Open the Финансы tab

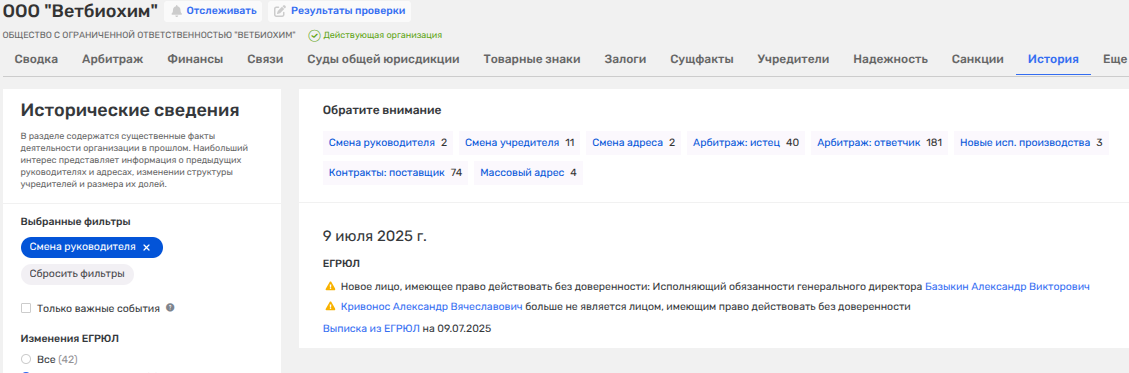pyautogui.click(x=195, y=60)
